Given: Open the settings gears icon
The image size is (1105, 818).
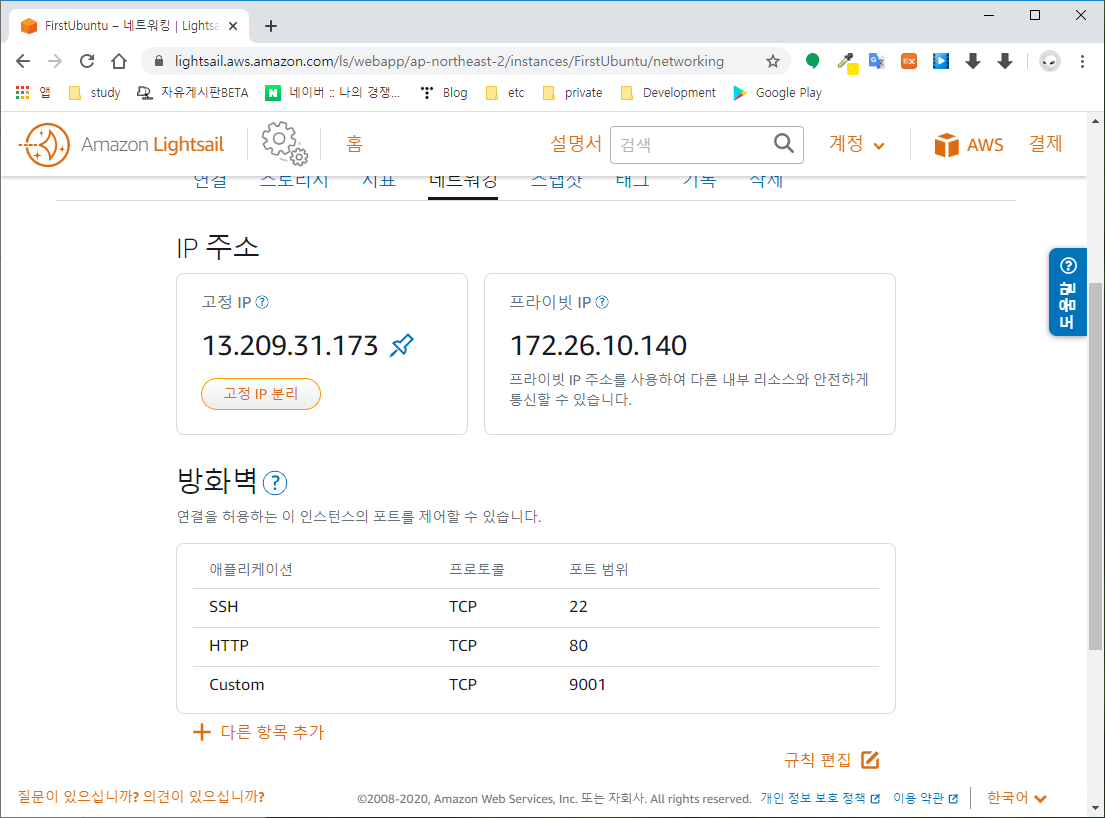Looking at the screenshot, I should click(x=285, y=143).
